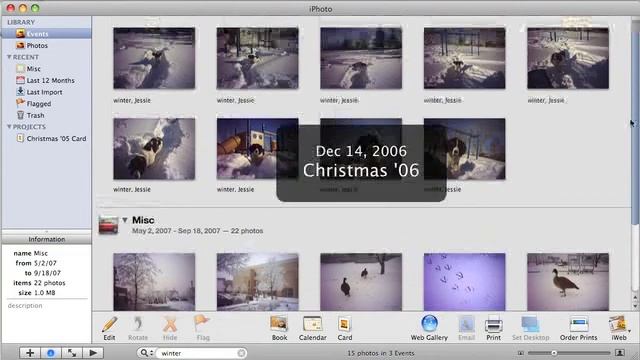Select the two geese thumbnail
Screen dimensions: 640x360
pos(361,282)
